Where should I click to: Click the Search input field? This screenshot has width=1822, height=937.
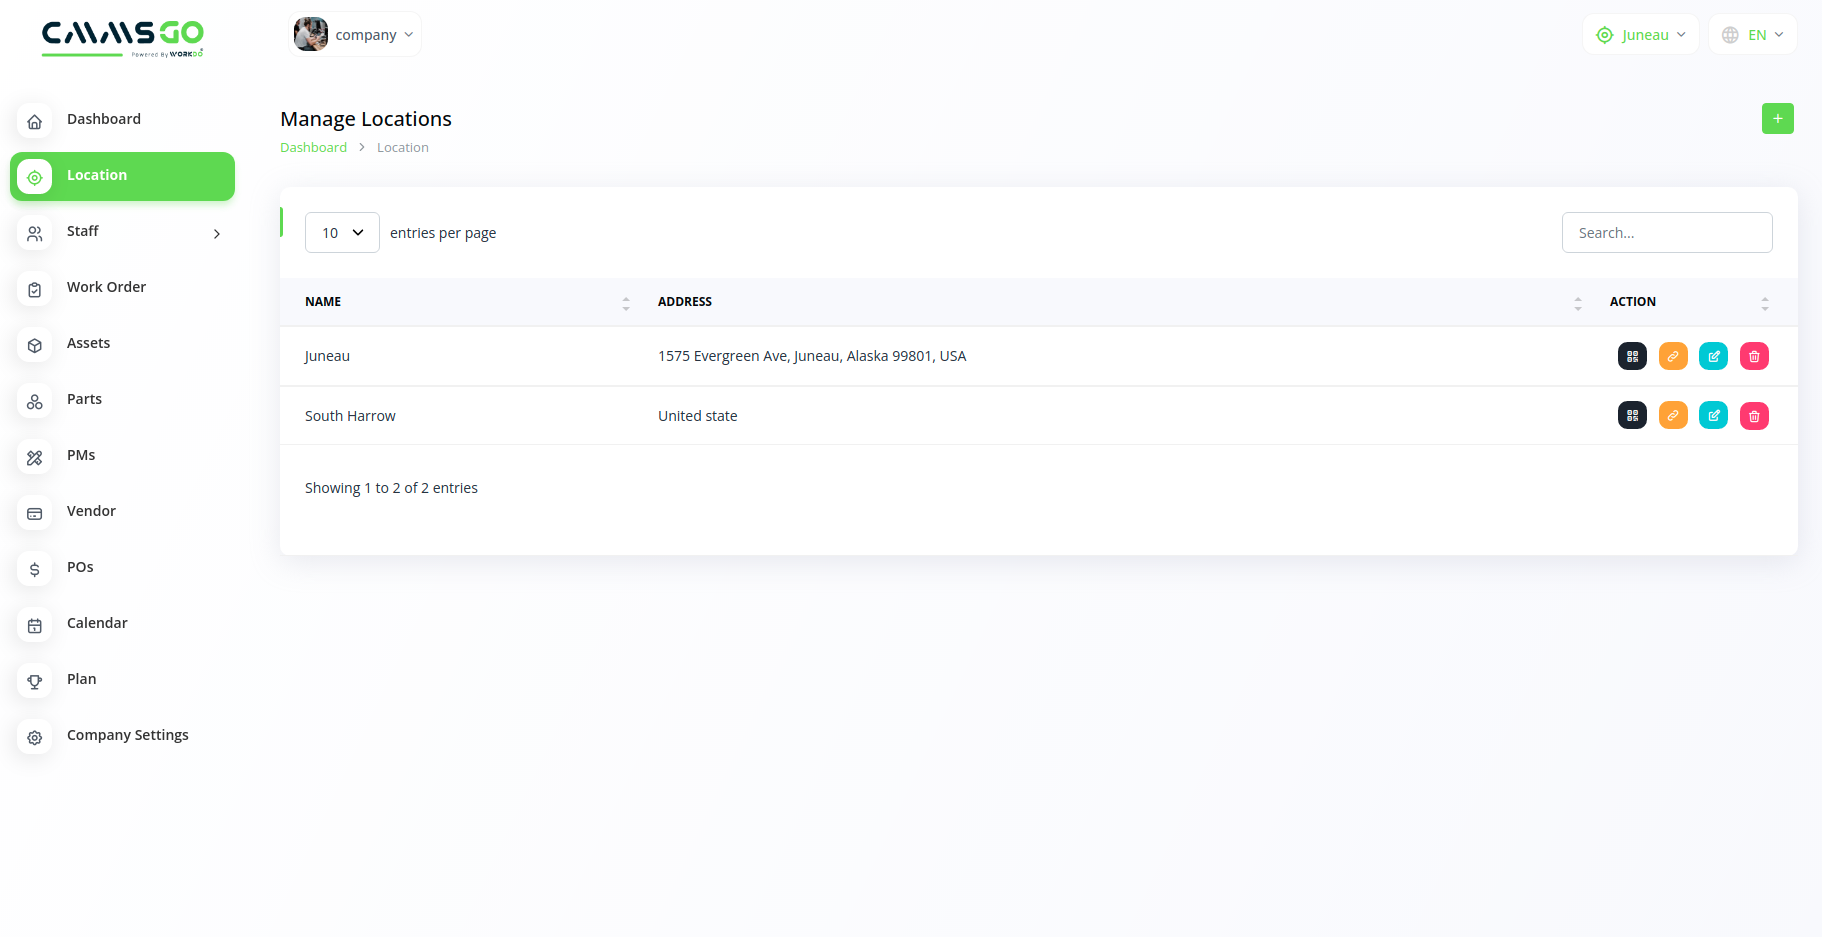coord(1666,233)
